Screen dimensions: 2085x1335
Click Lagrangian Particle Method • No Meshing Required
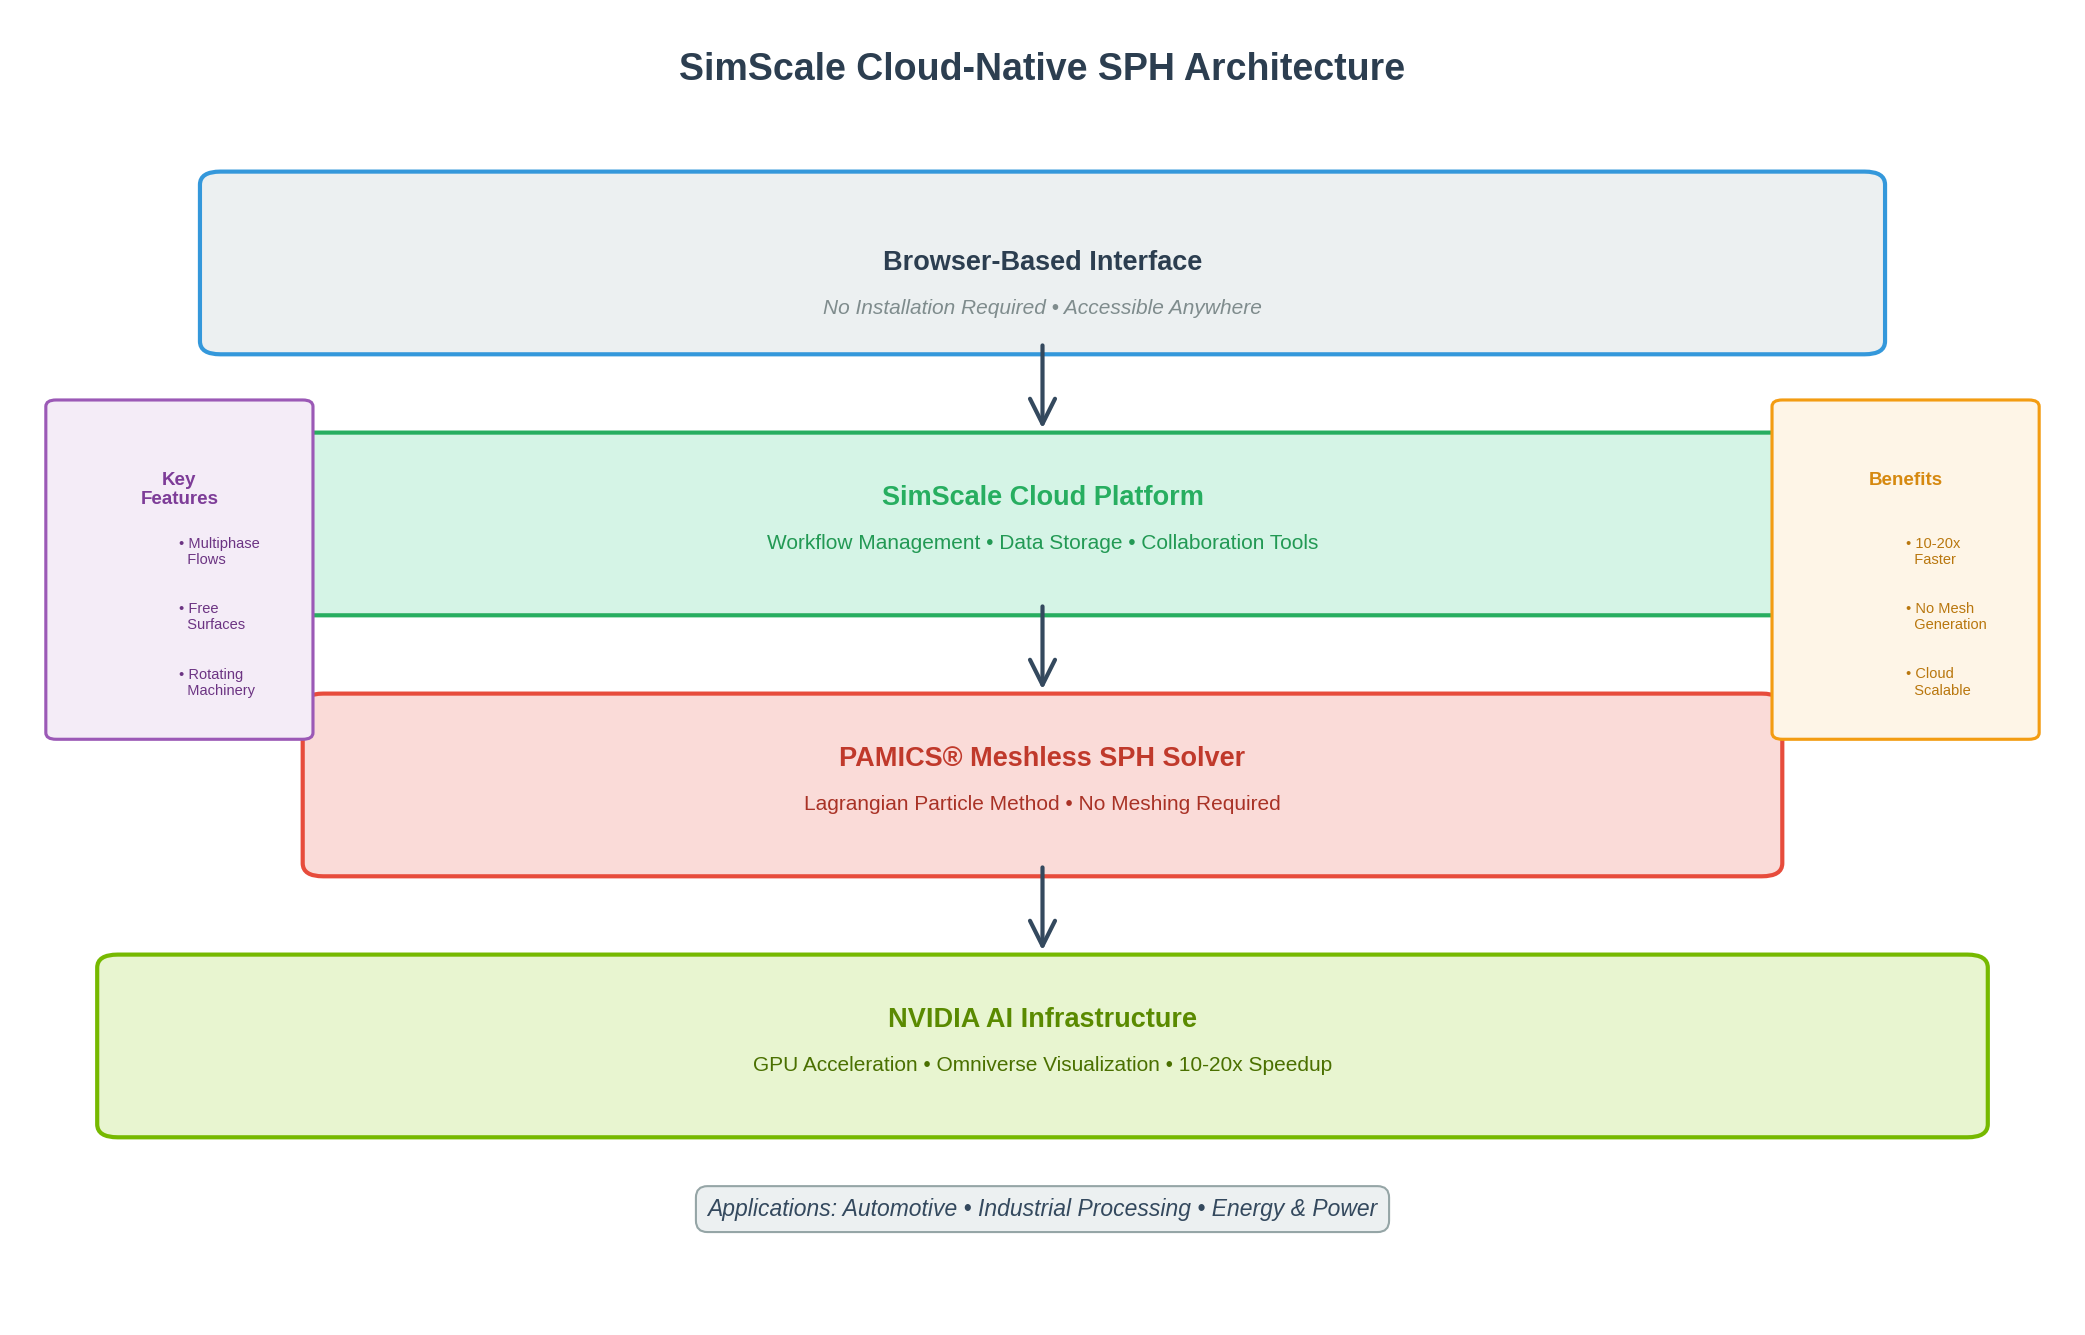1042,803
